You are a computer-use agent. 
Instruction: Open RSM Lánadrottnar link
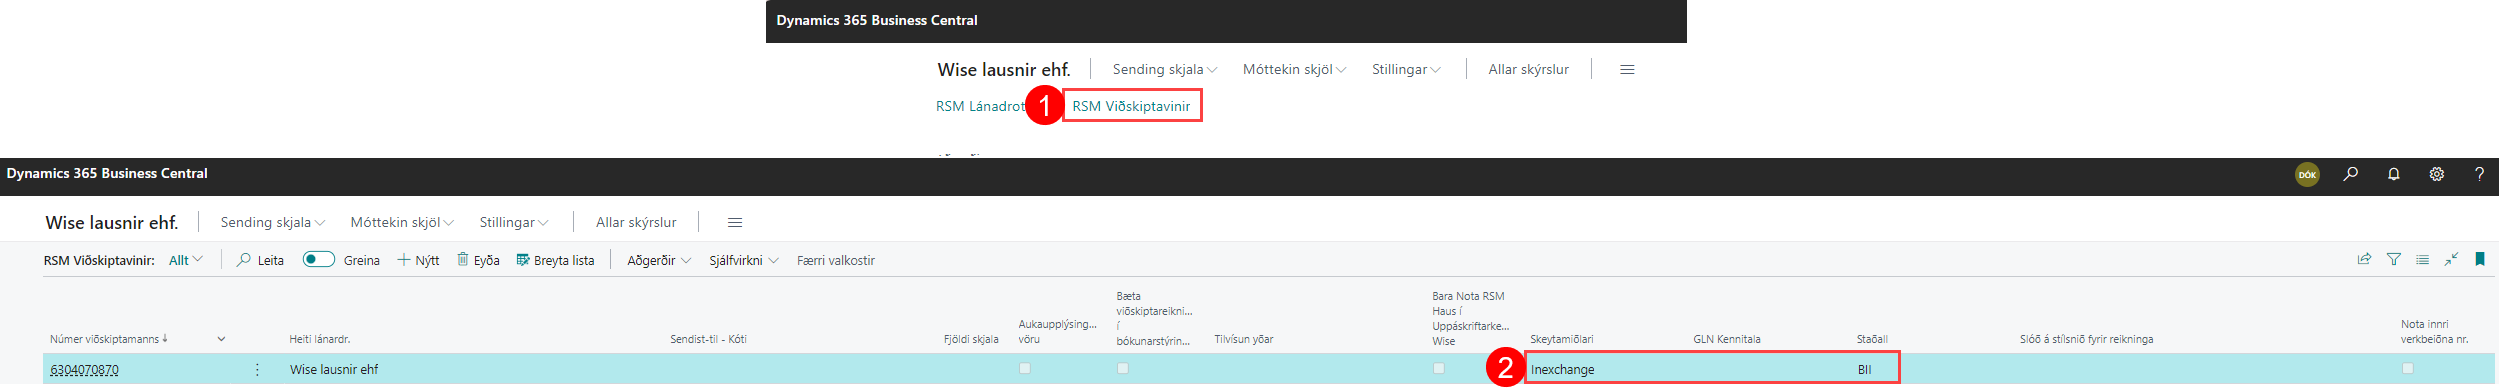click(981, 106)
